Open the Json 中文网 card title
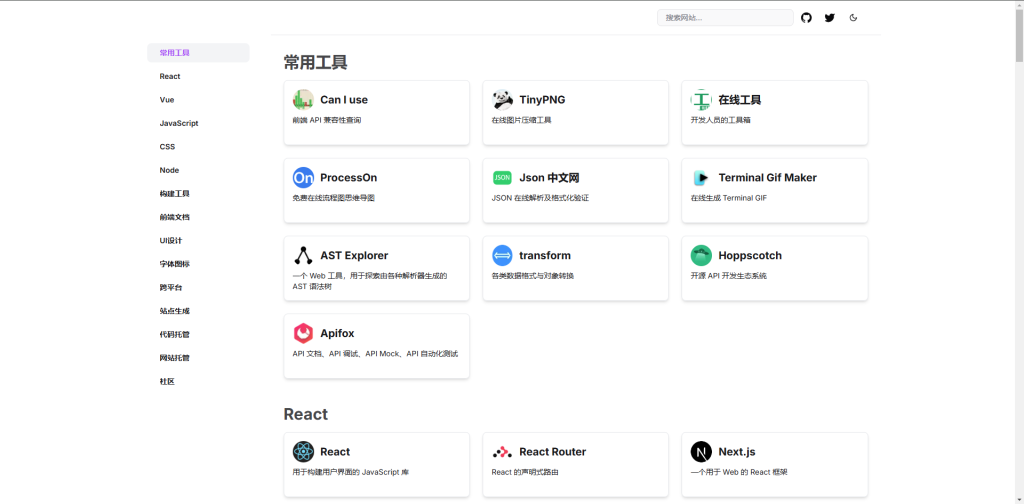Image resolution: width=1024 pixels, height=504 pixels. click(x=549, y=178)
